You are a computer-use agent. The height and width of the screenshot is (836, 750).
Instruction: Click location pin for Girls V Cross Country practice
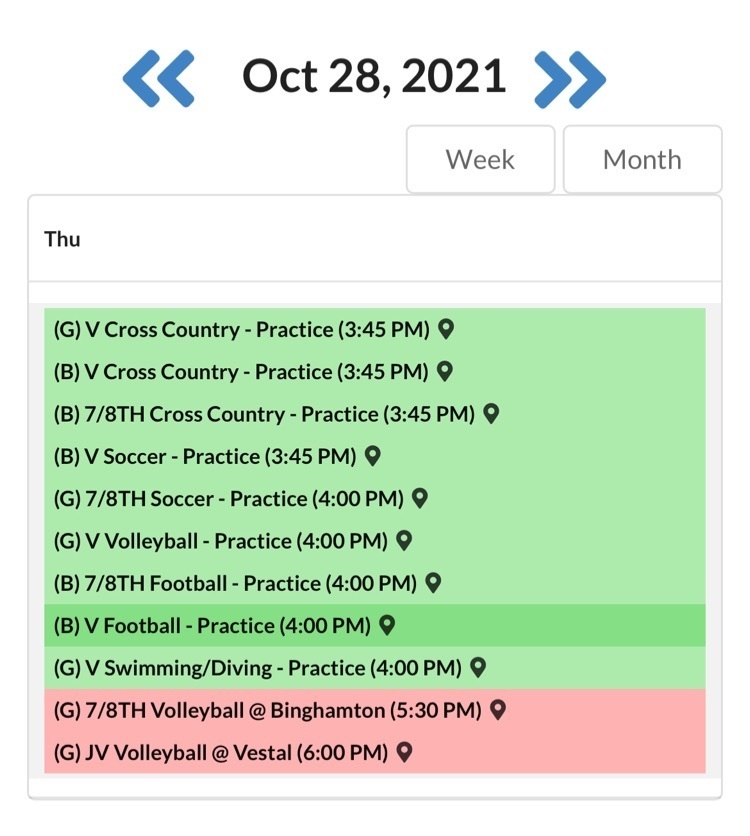446,328
